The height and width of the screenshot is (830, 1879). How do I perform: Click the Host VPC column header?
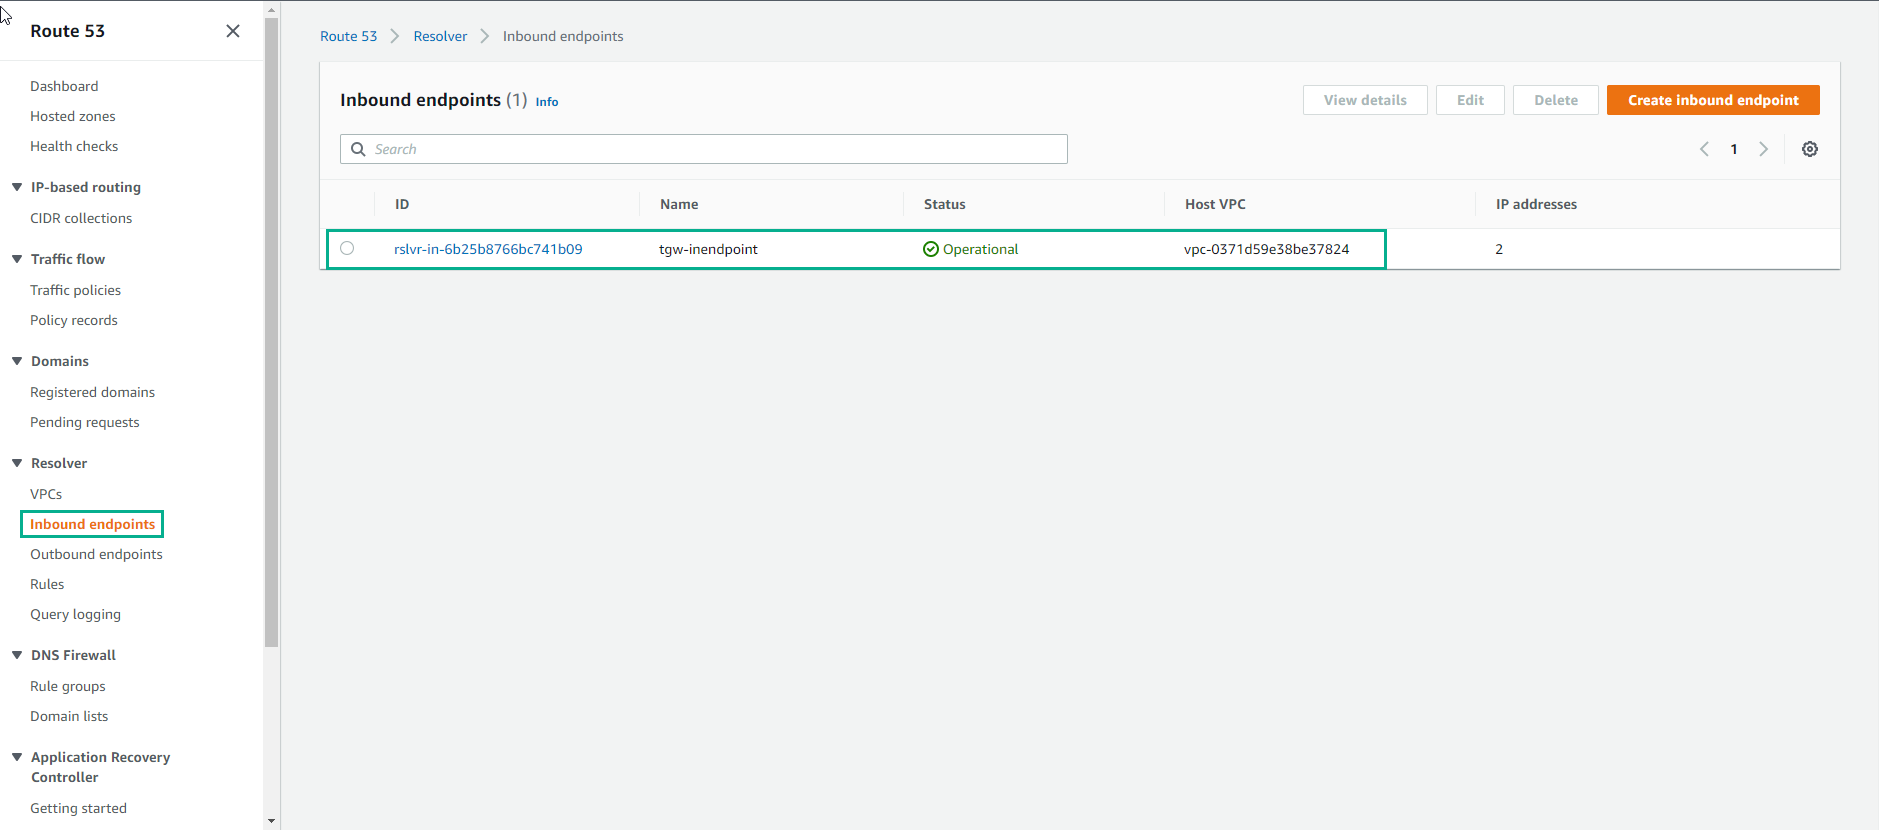click(1215, 204)
